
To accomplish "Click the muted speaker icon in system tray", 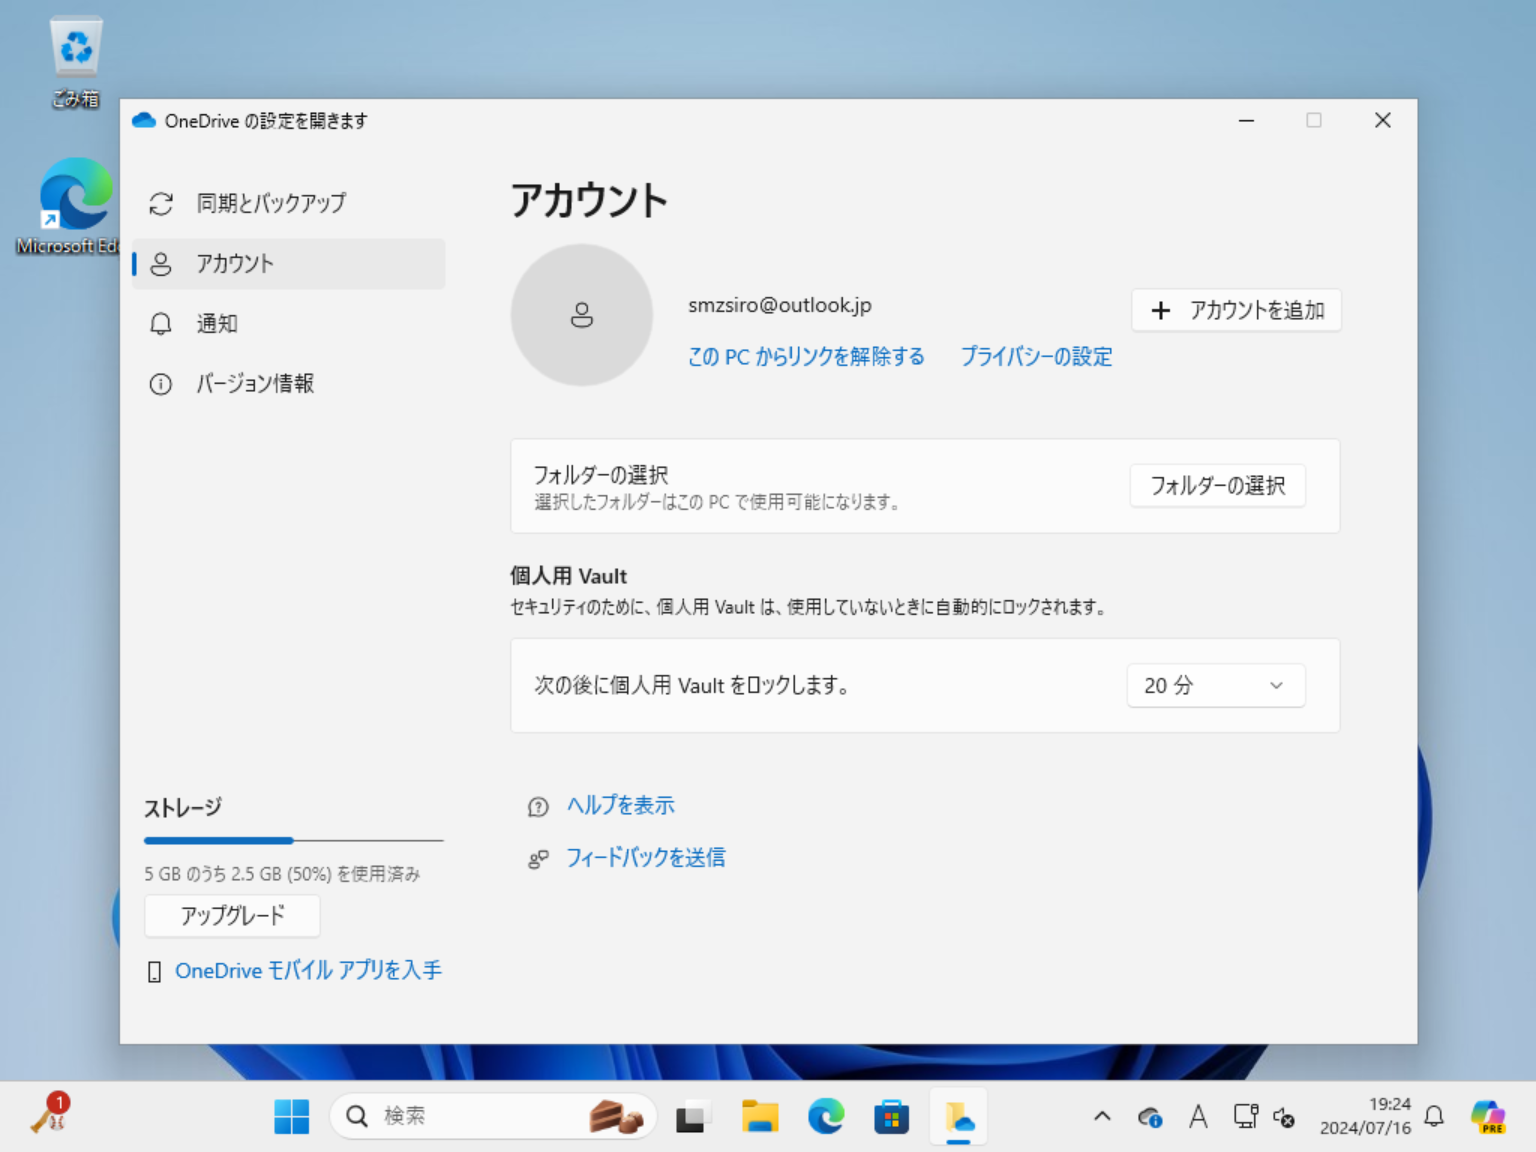I will point(1284,1116).
